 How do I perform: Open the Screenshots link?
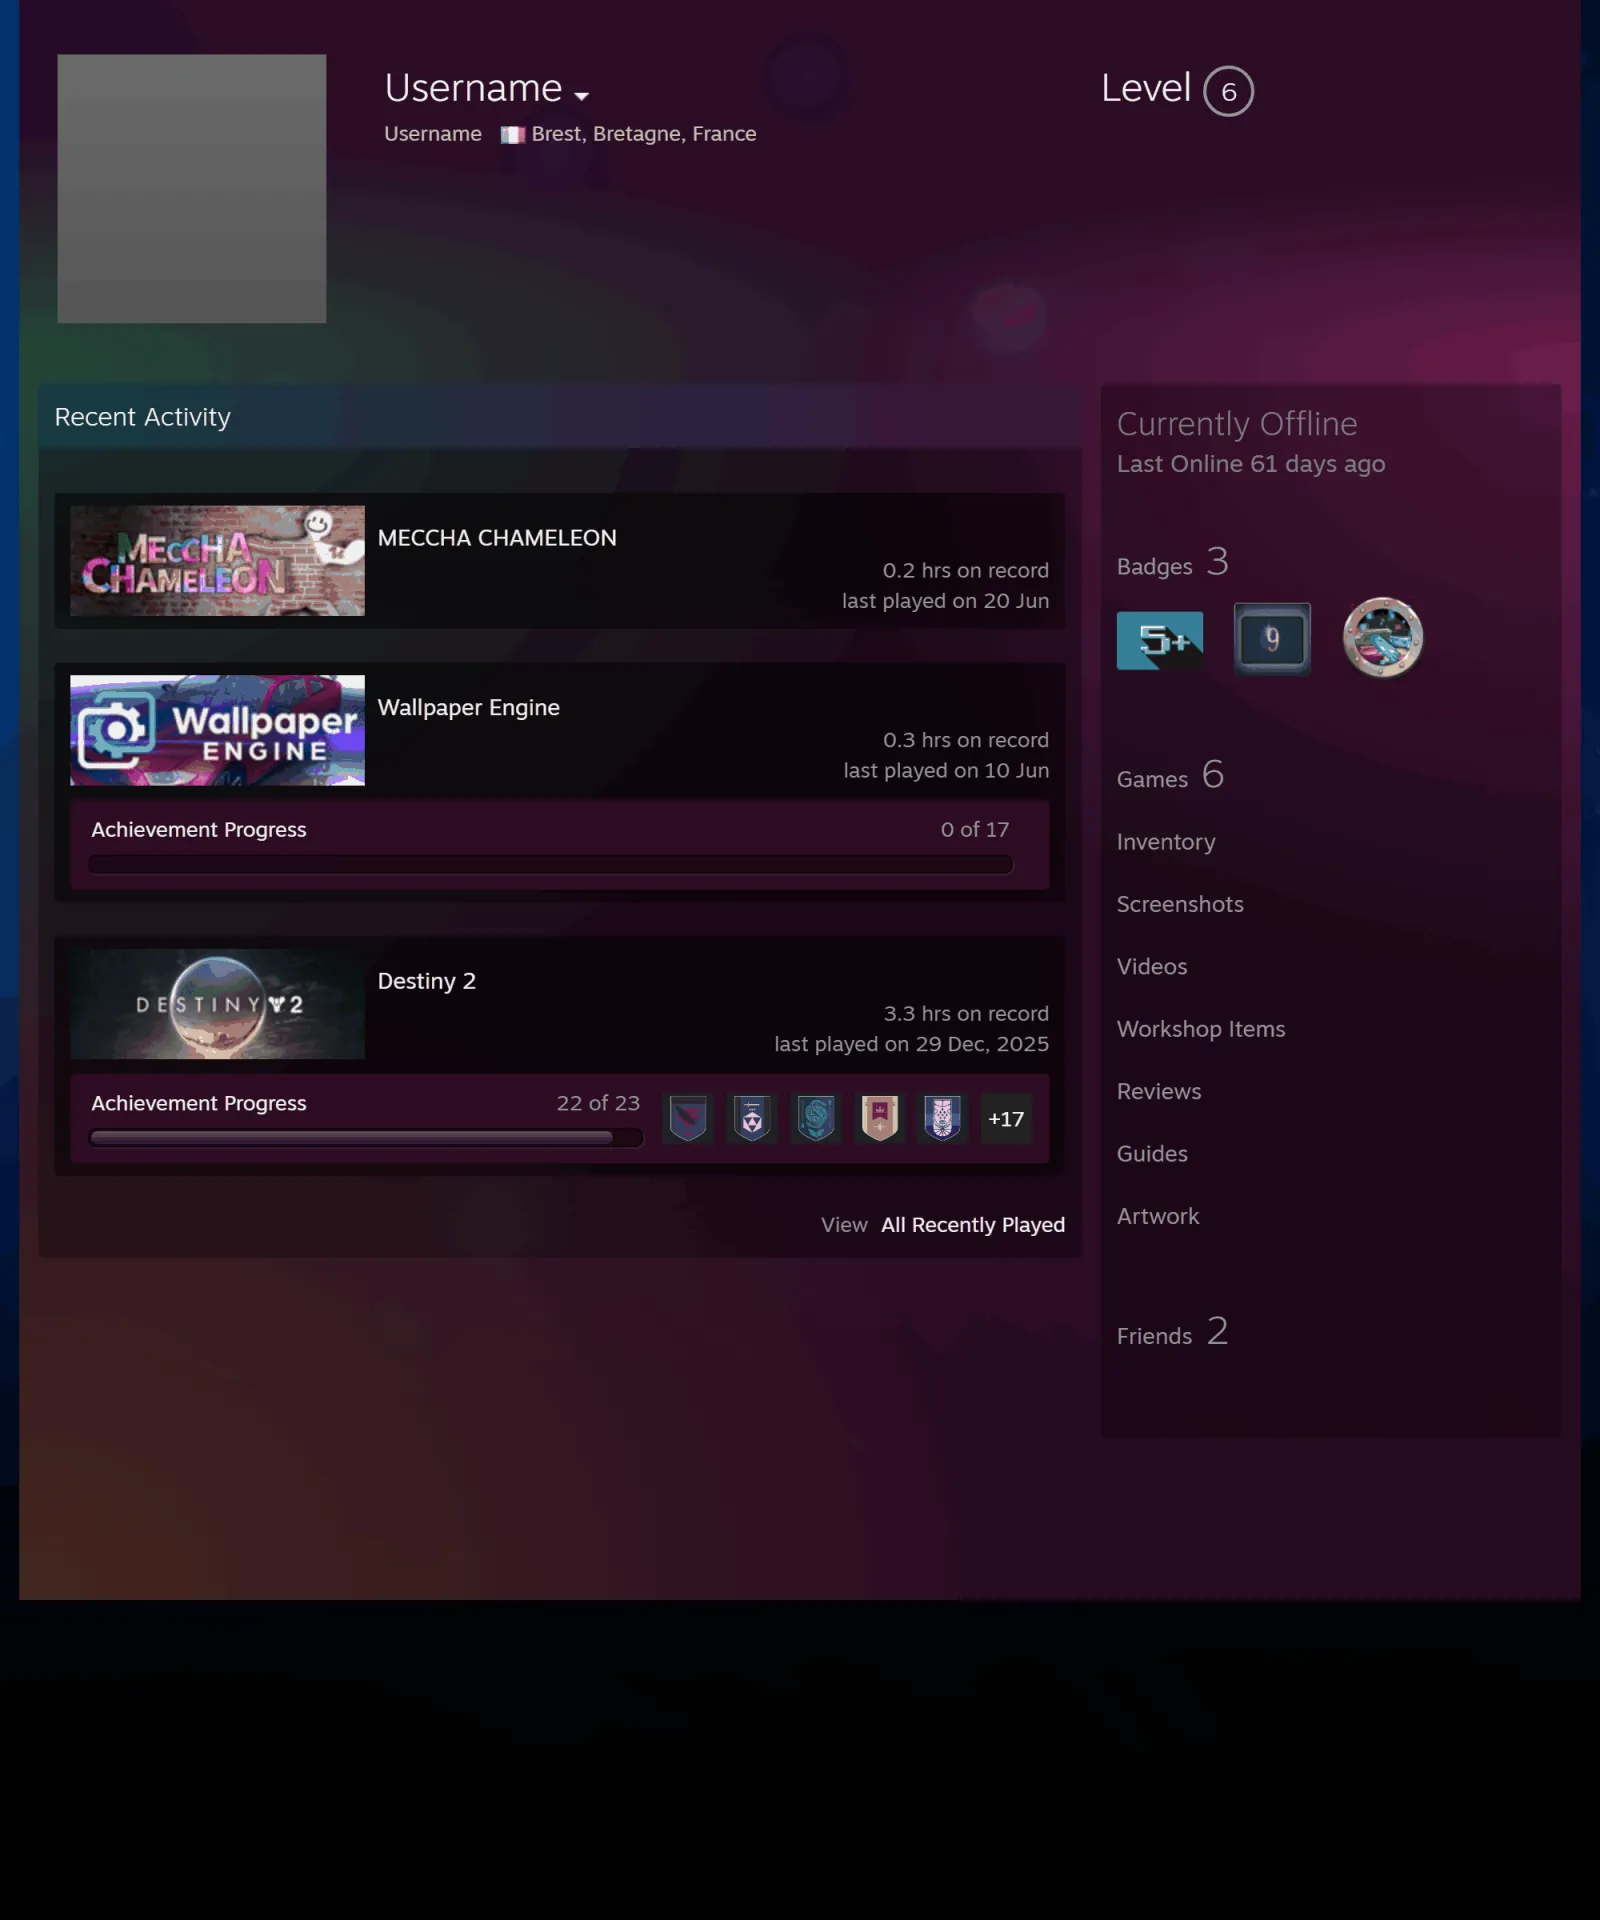tap(1180, 904)
